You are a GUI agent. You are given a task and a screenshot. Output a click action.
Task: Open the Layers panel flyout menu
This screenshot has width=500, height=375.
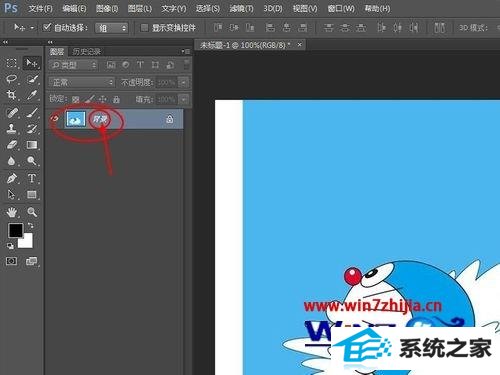coord(186,51)
